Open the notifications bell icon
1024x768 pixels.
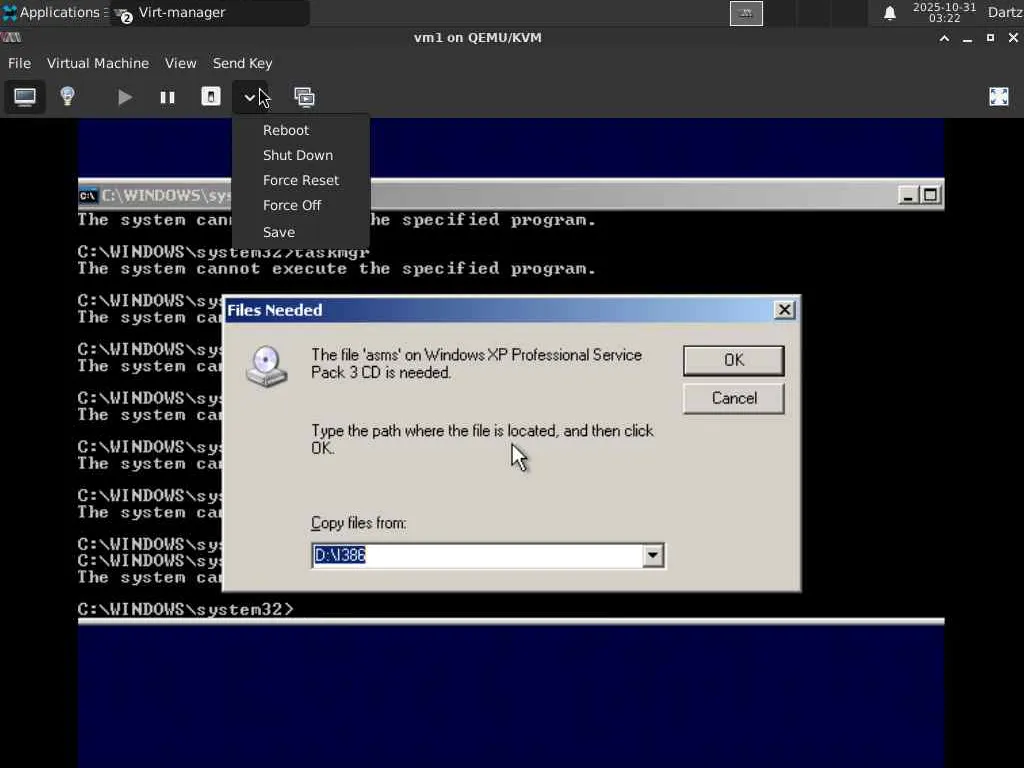tap(889, 13)
